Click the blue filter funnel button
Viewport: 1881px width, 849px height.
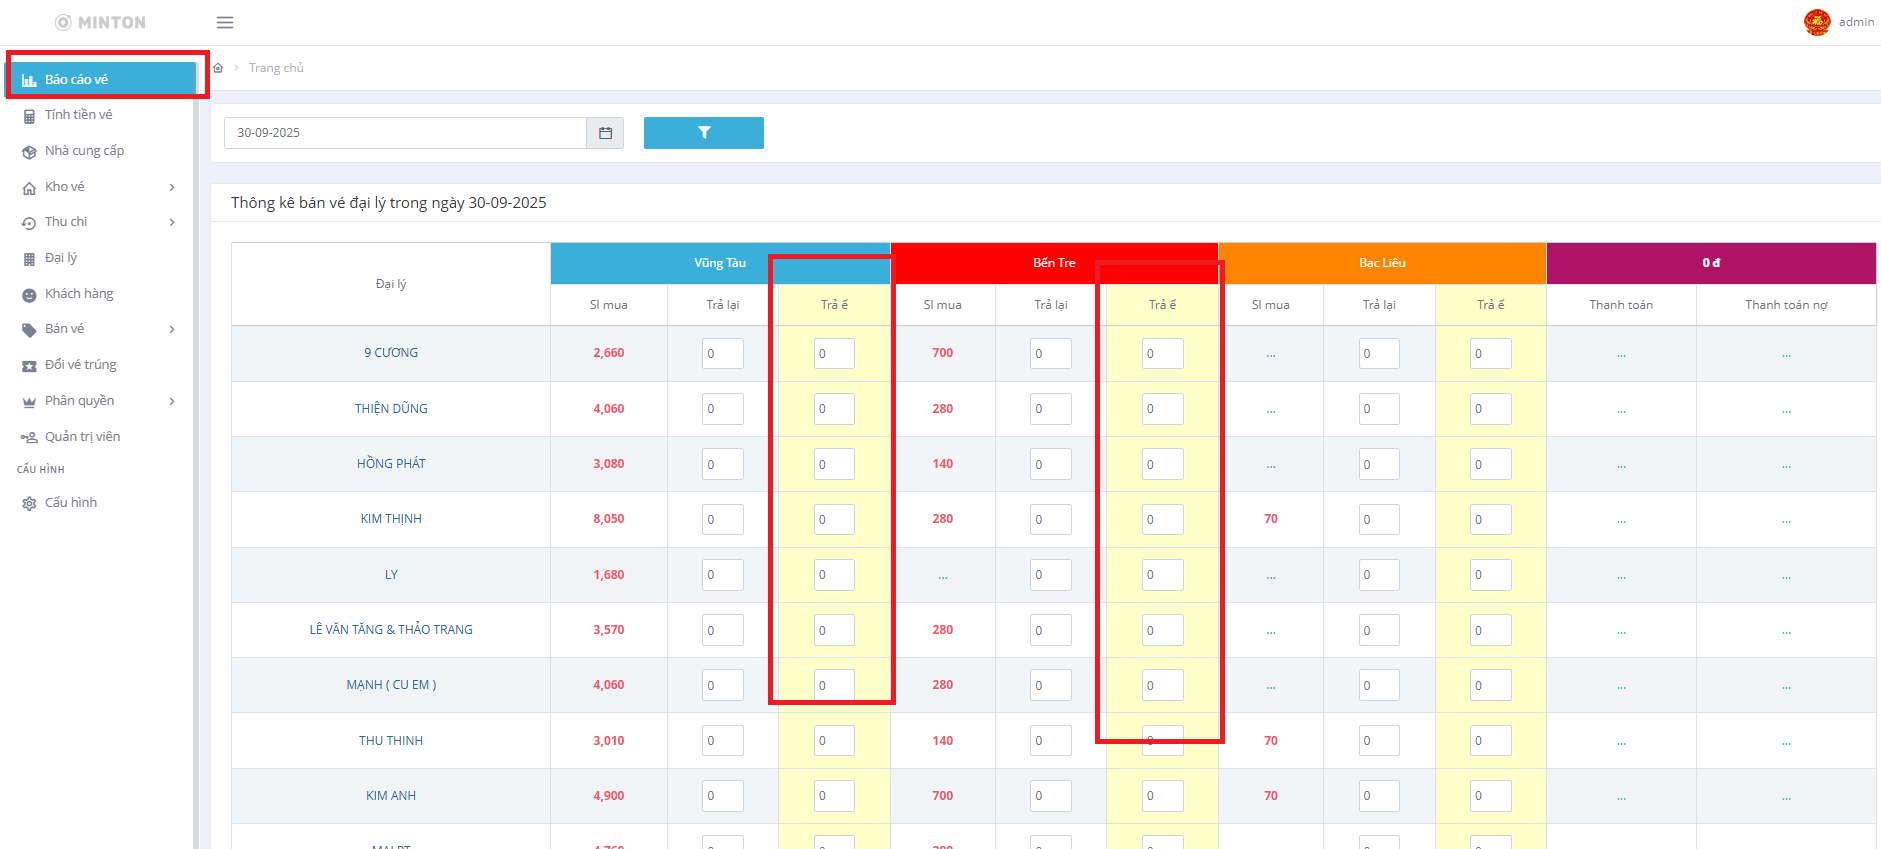[703, 133]
